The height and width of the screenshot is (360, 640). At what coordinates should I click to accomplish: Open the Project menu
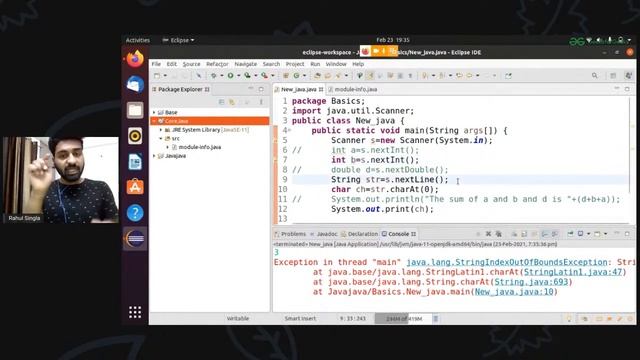pyautogui.click(x=295, y=64)
